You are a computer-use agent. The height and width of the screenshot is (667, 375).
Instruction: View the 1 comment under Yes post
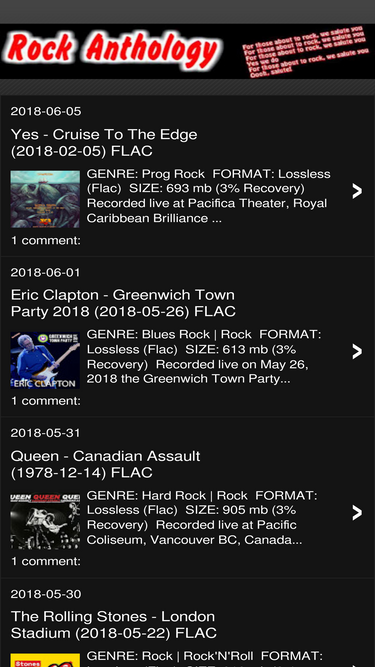click(x=45, y=240)
